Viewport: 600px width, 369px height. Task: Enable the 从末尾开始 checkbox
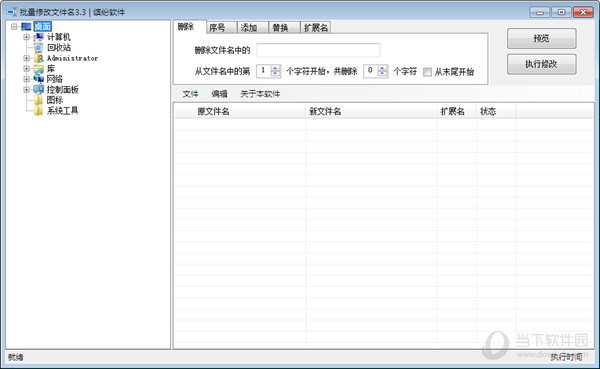pyautogui.click(x=427, y=72)
